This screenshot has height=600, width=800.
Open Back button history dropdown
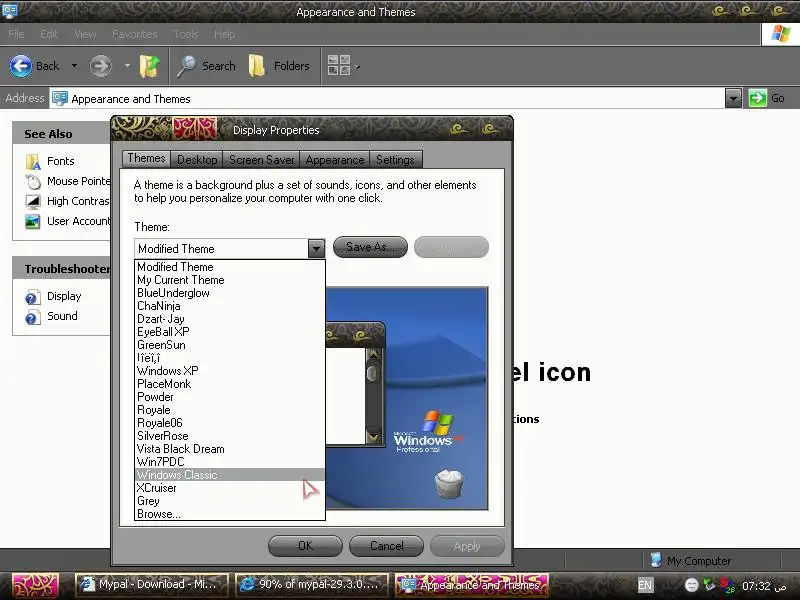[74, 66]
